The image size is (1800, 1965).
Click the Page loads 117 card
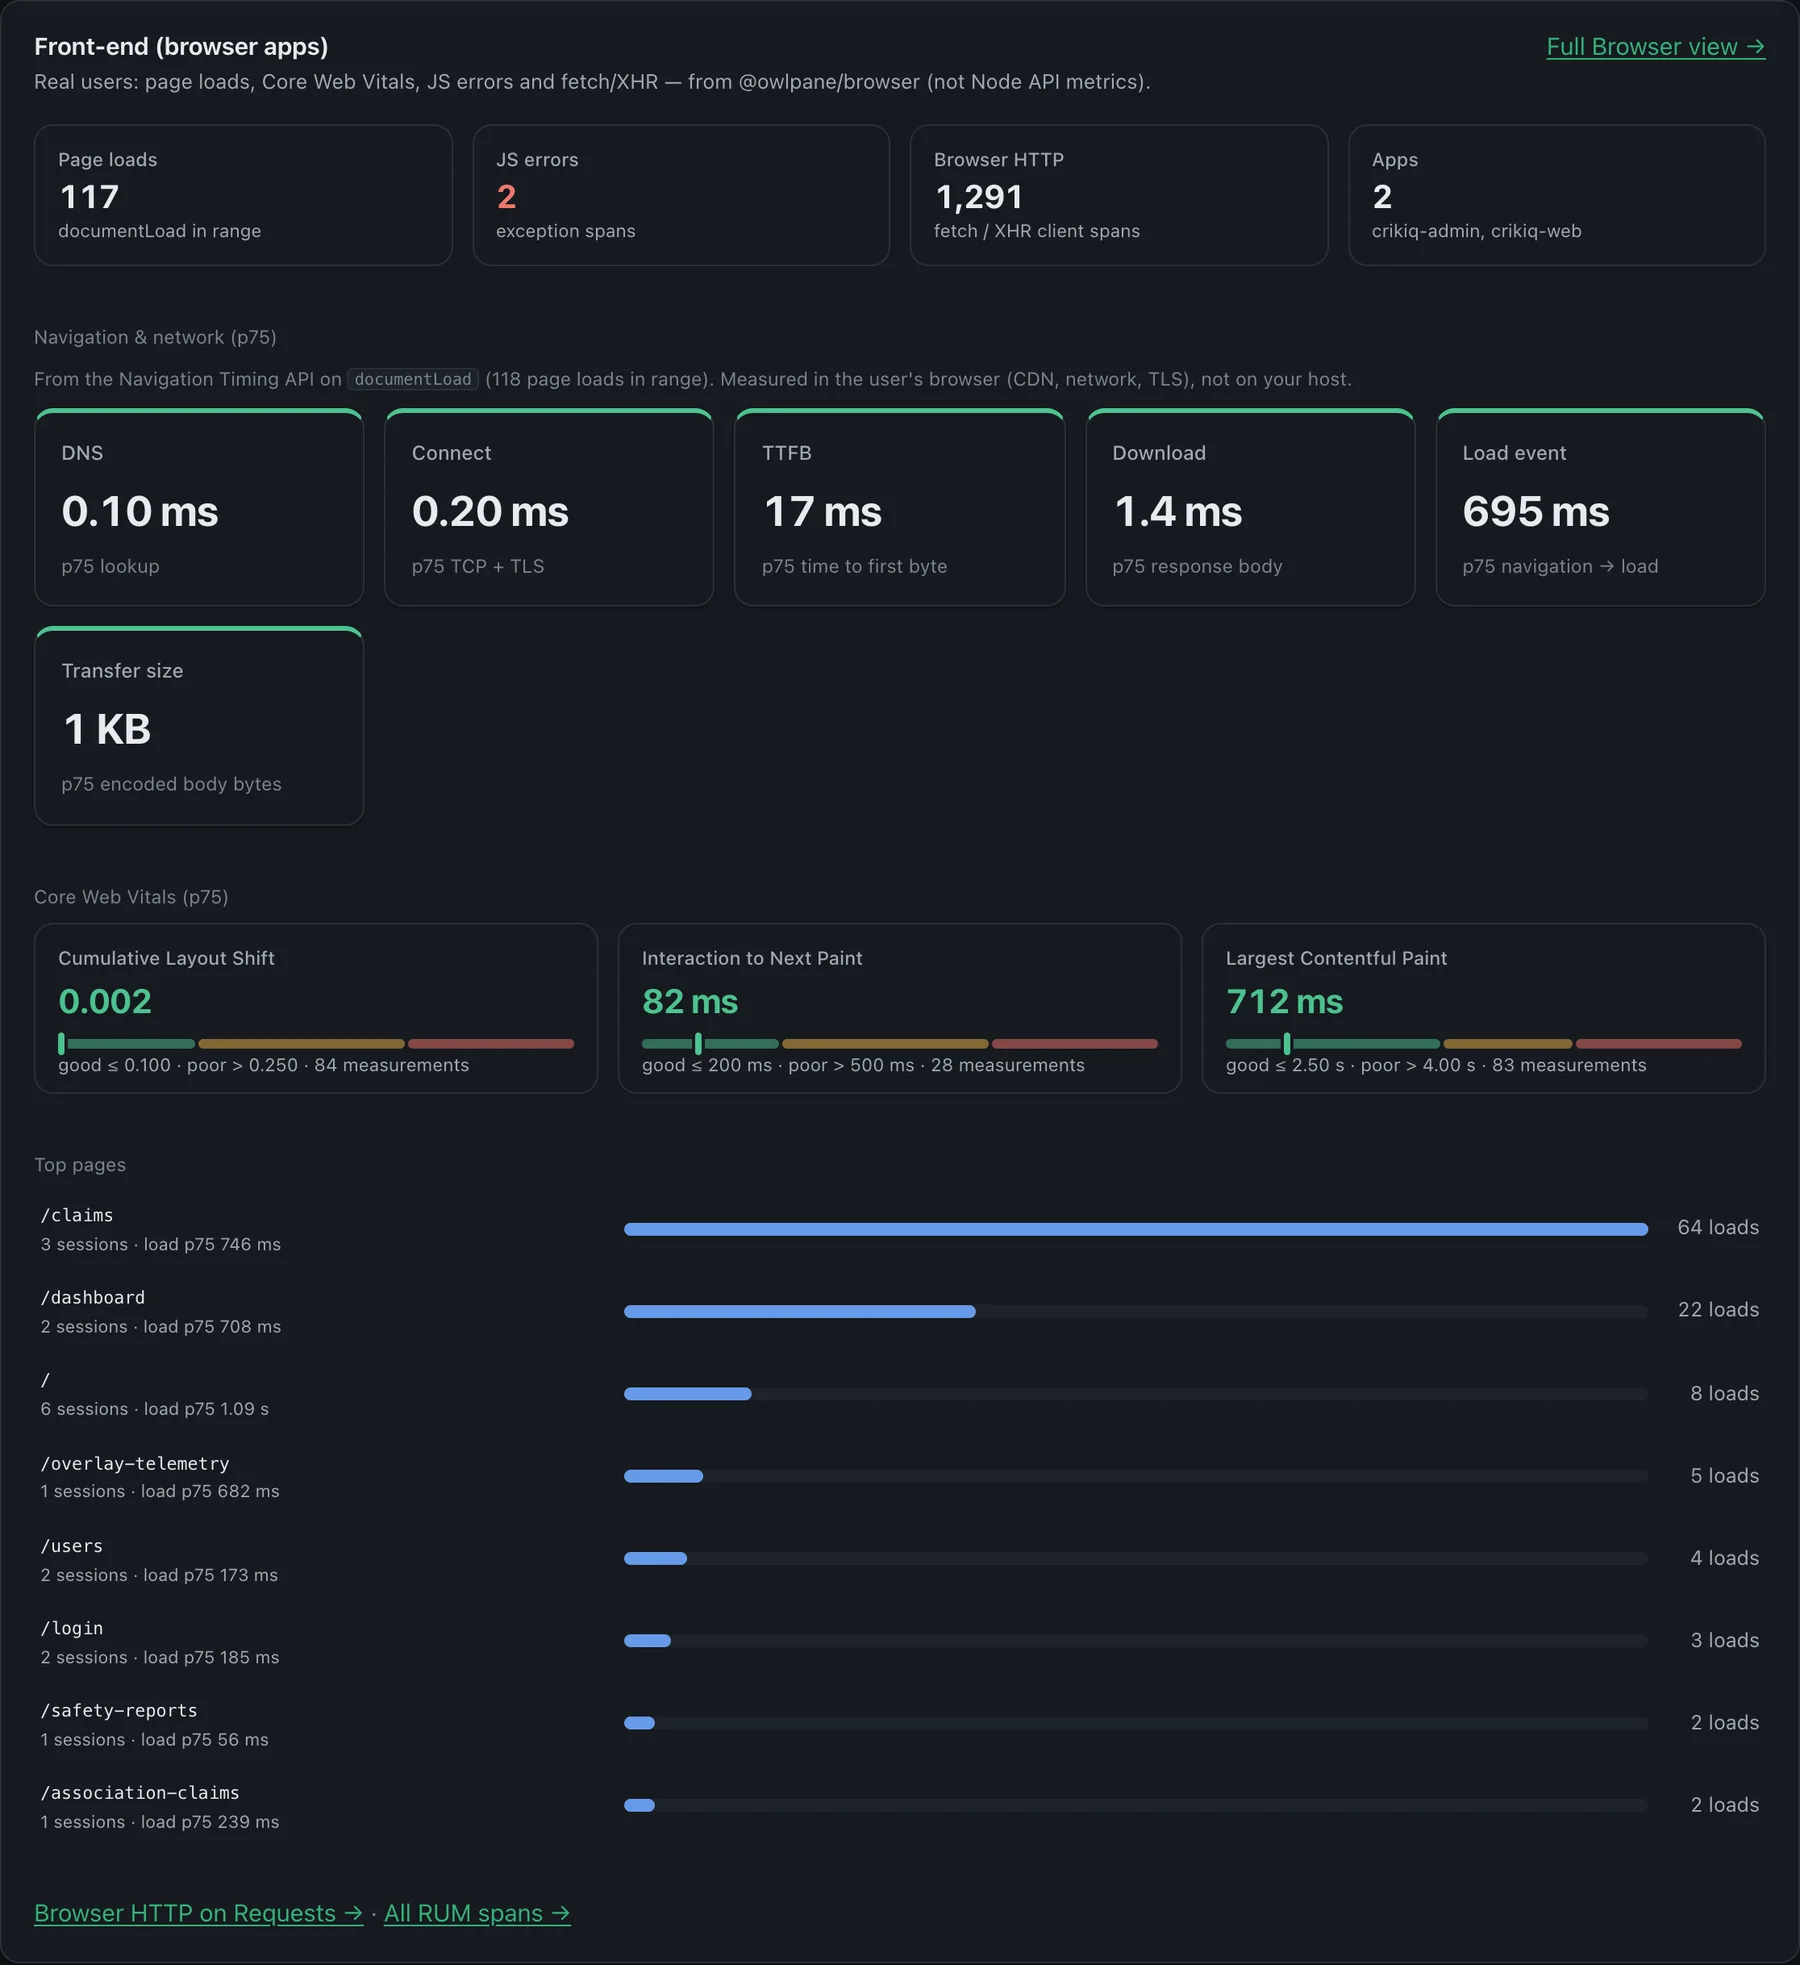(243, 195)
